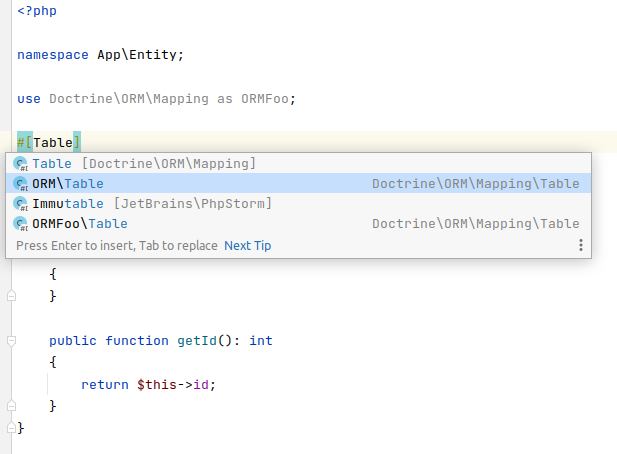Click the int return type
Image resolution: width=617 pixels, height=454 pixels.
[260, 341]
